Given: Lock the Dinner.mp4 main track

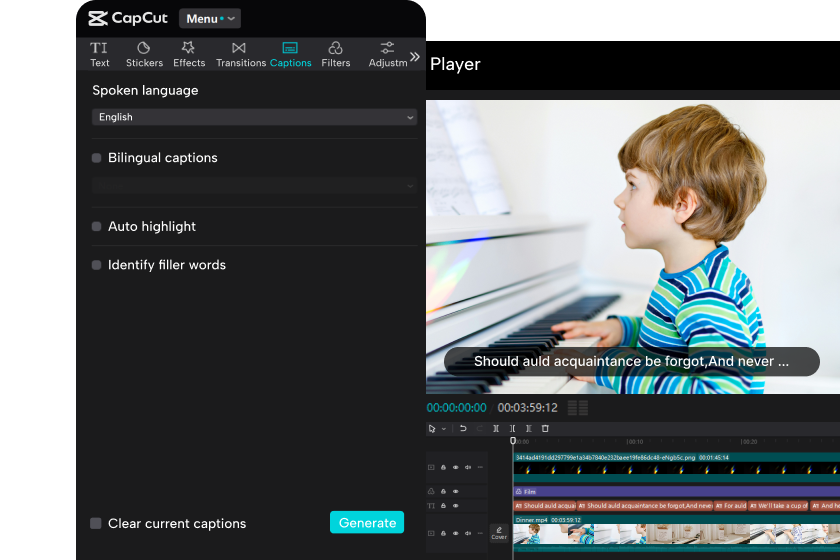Looking at the screenshot, I should click(444, 533).
